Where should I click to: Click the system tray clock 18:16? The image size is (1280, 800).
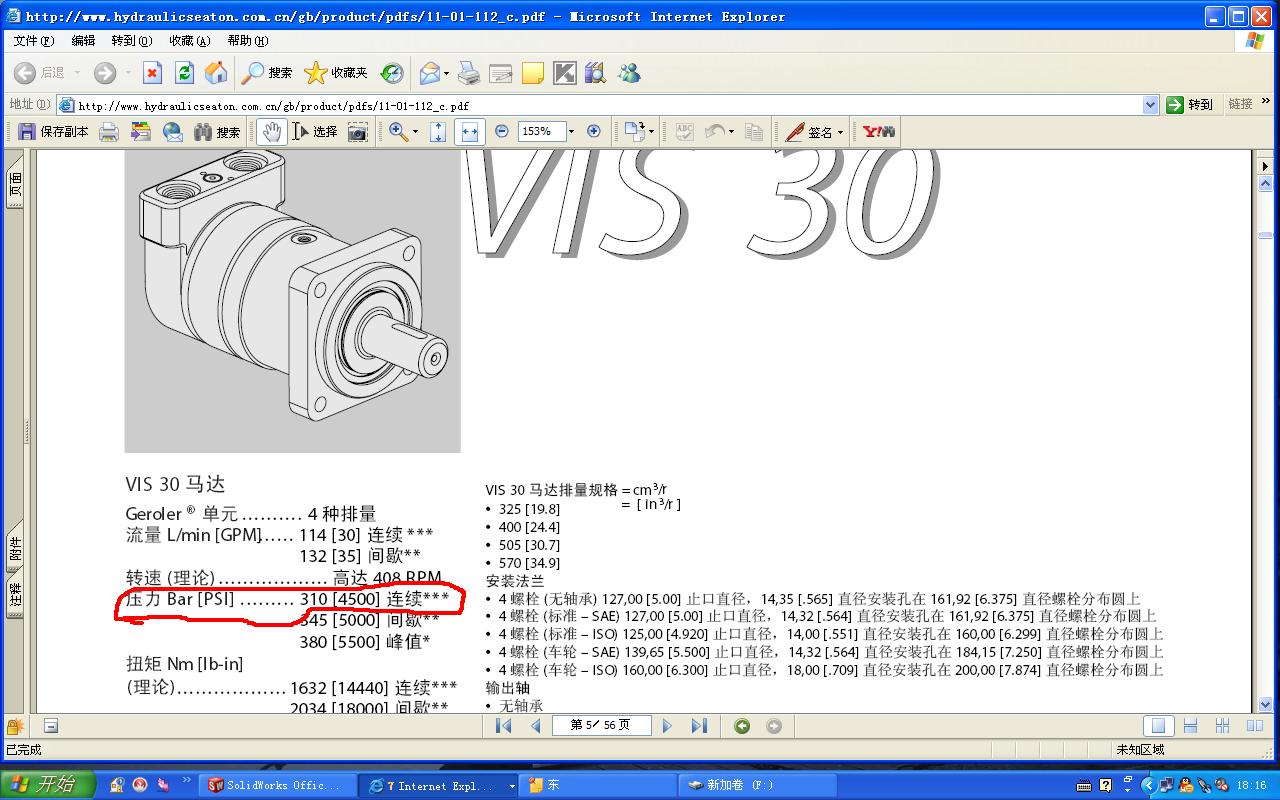click(1251, 785)
